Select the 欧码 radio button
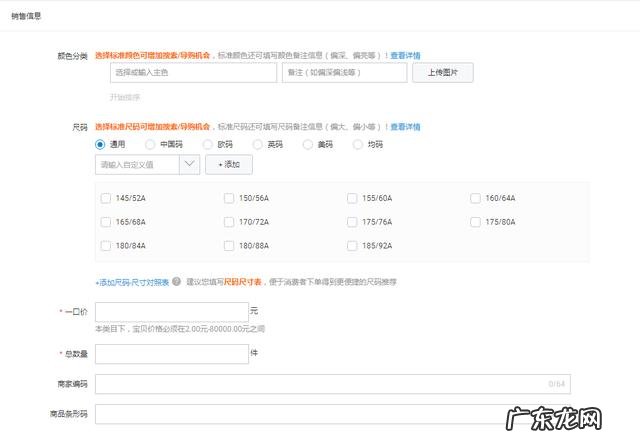Viewport: 640px width, 448px height. coord(208,144)
